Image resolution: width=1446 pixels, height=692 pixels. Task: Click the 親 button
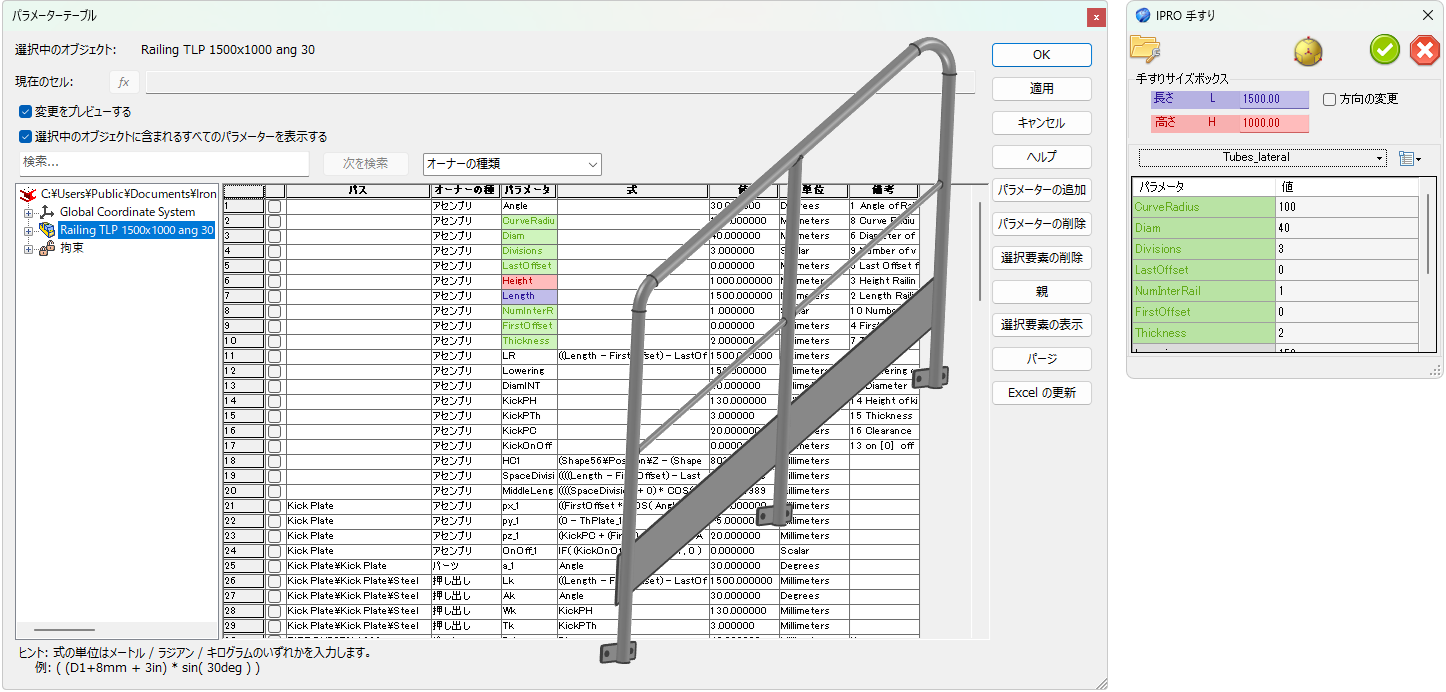click(x=1041, y=292)
